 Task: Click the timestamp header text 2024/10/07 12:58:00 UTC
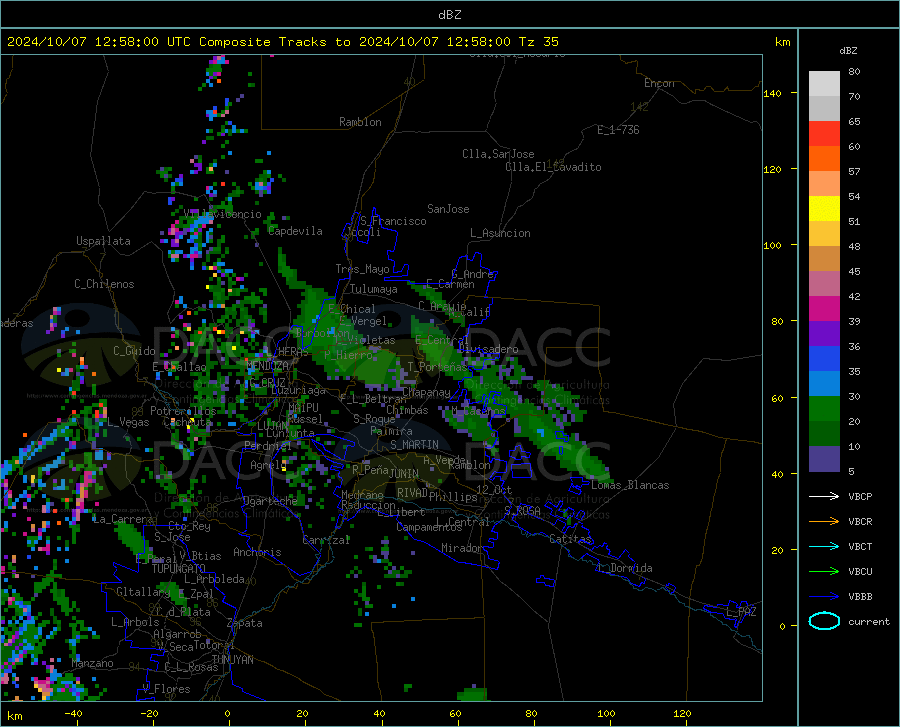(99, 42)
